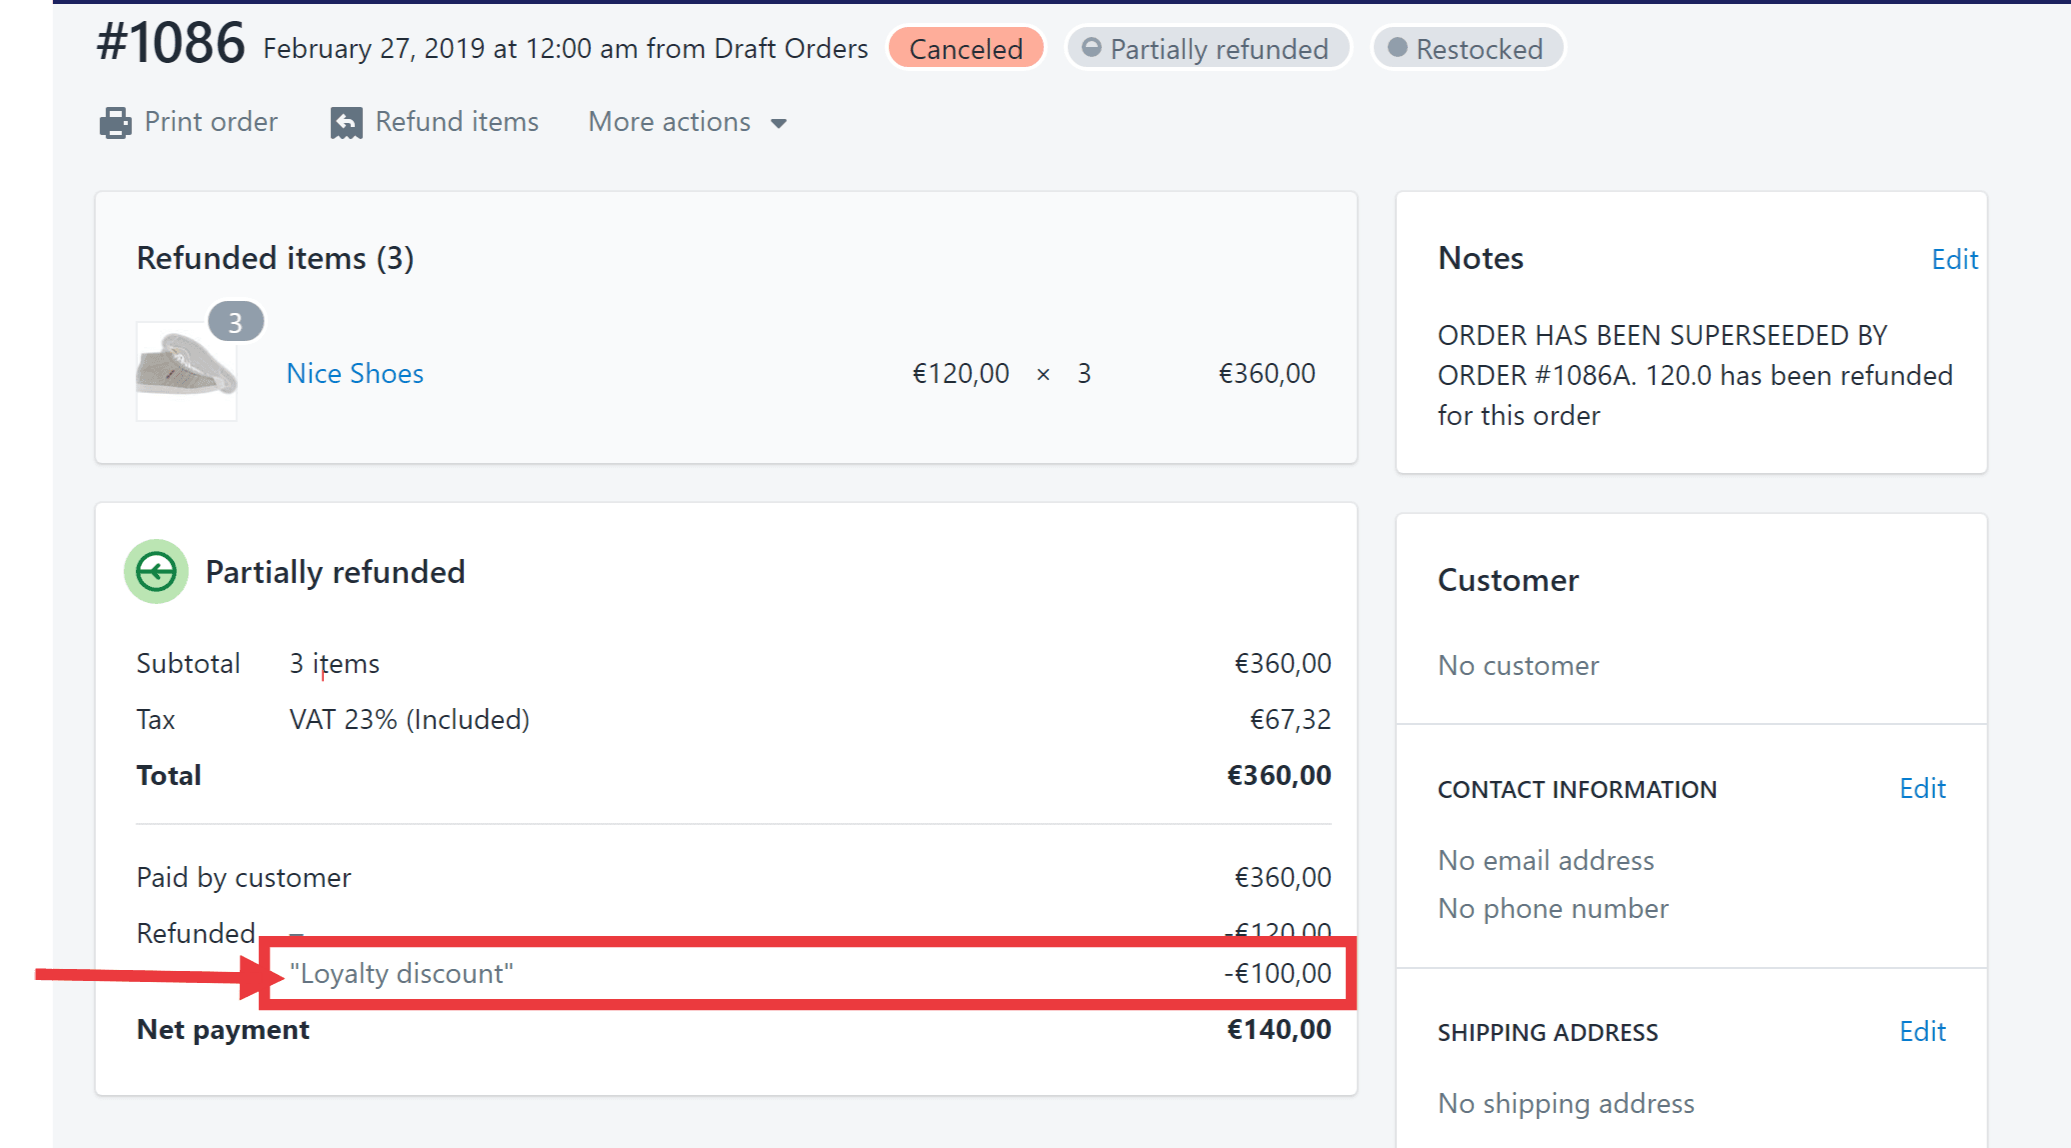Click the Loyalty discount line item
The height and width of the screenshot is (1148, 2071).
click(x=401, y=973)
